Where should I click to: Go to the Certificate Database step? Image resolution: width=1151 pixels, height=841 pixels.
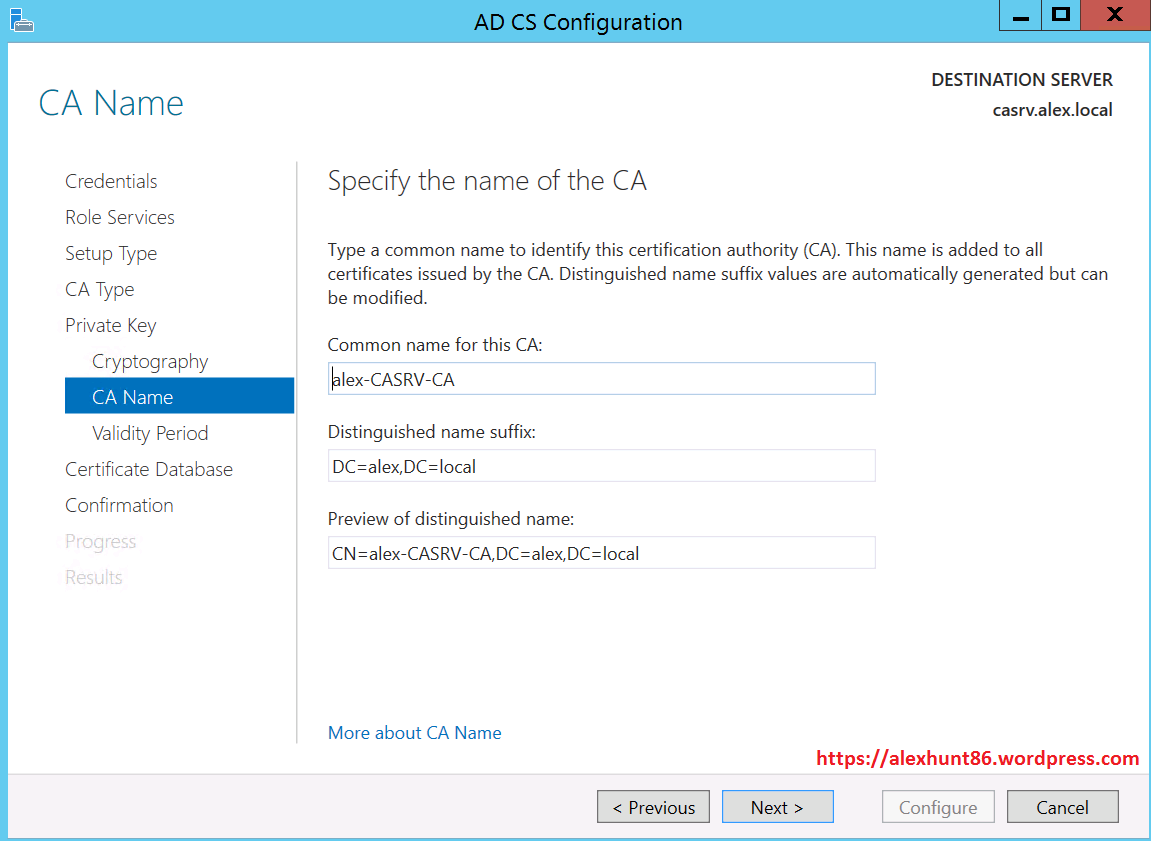click(149, 469)
